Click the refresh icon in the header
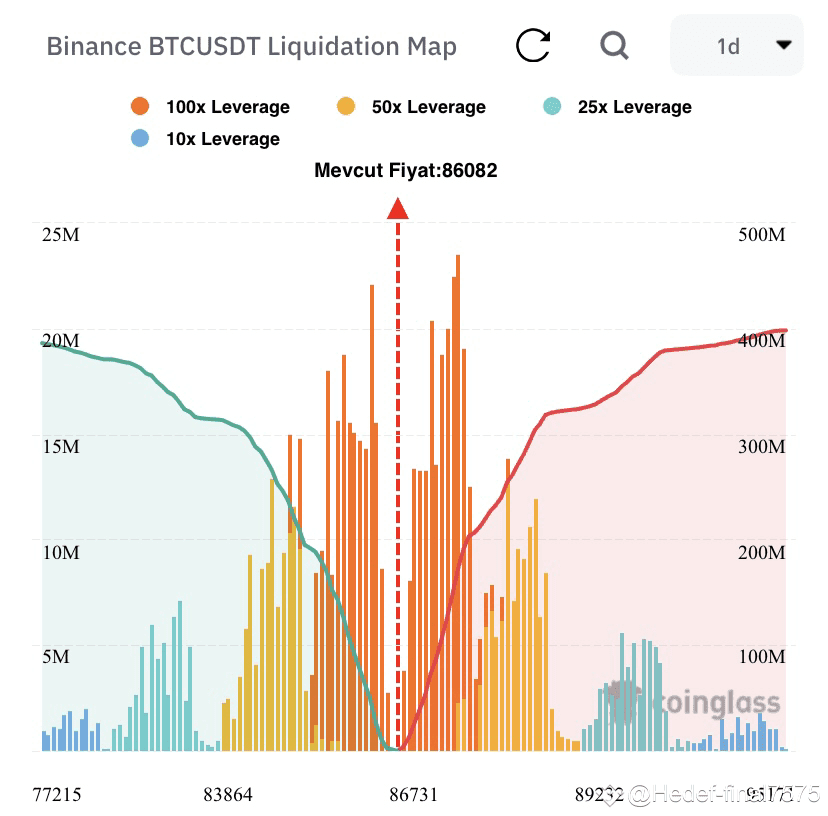The image size is (828, 816). coord(536,45)
